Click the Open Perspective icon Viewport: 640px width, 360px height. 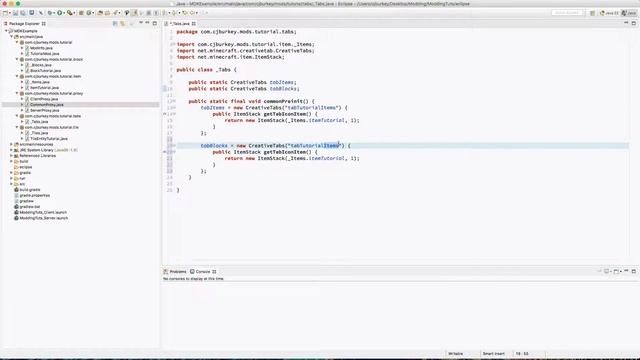[592, 13]
